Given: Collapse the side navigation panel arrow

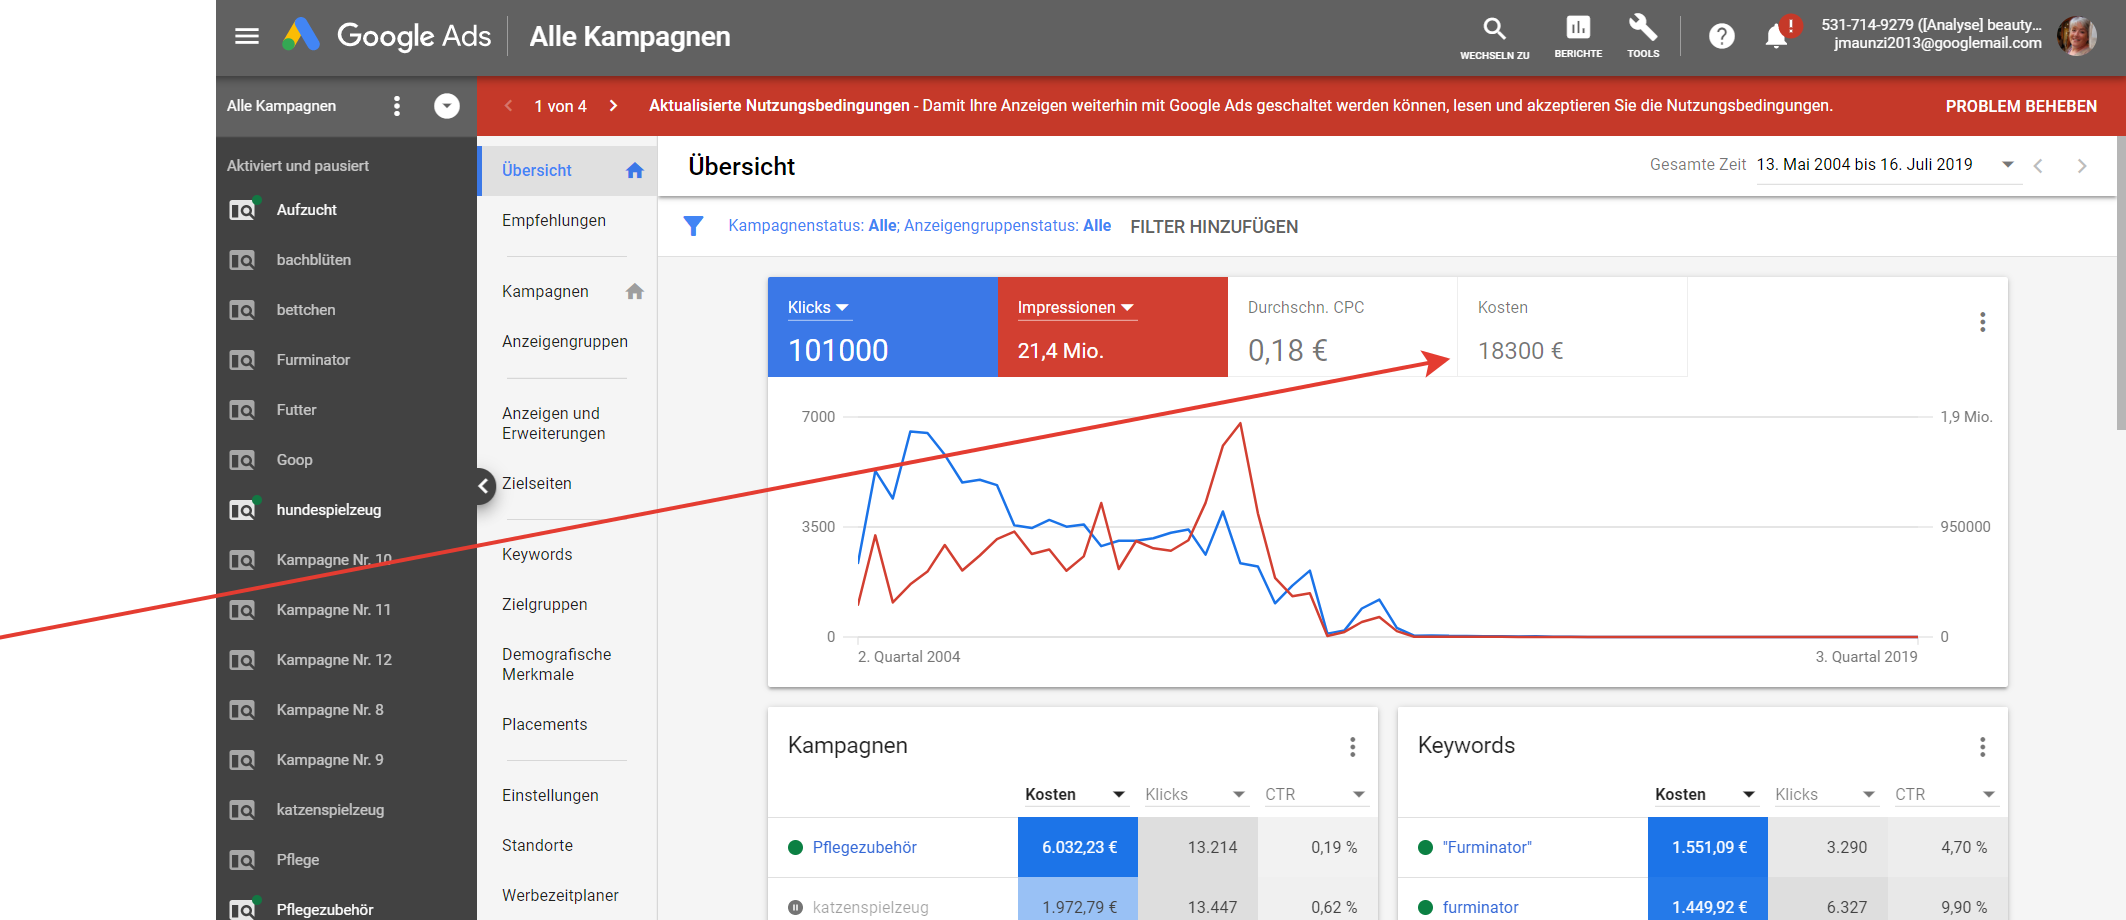Looking at the screenshot, I should coord(484,486).
